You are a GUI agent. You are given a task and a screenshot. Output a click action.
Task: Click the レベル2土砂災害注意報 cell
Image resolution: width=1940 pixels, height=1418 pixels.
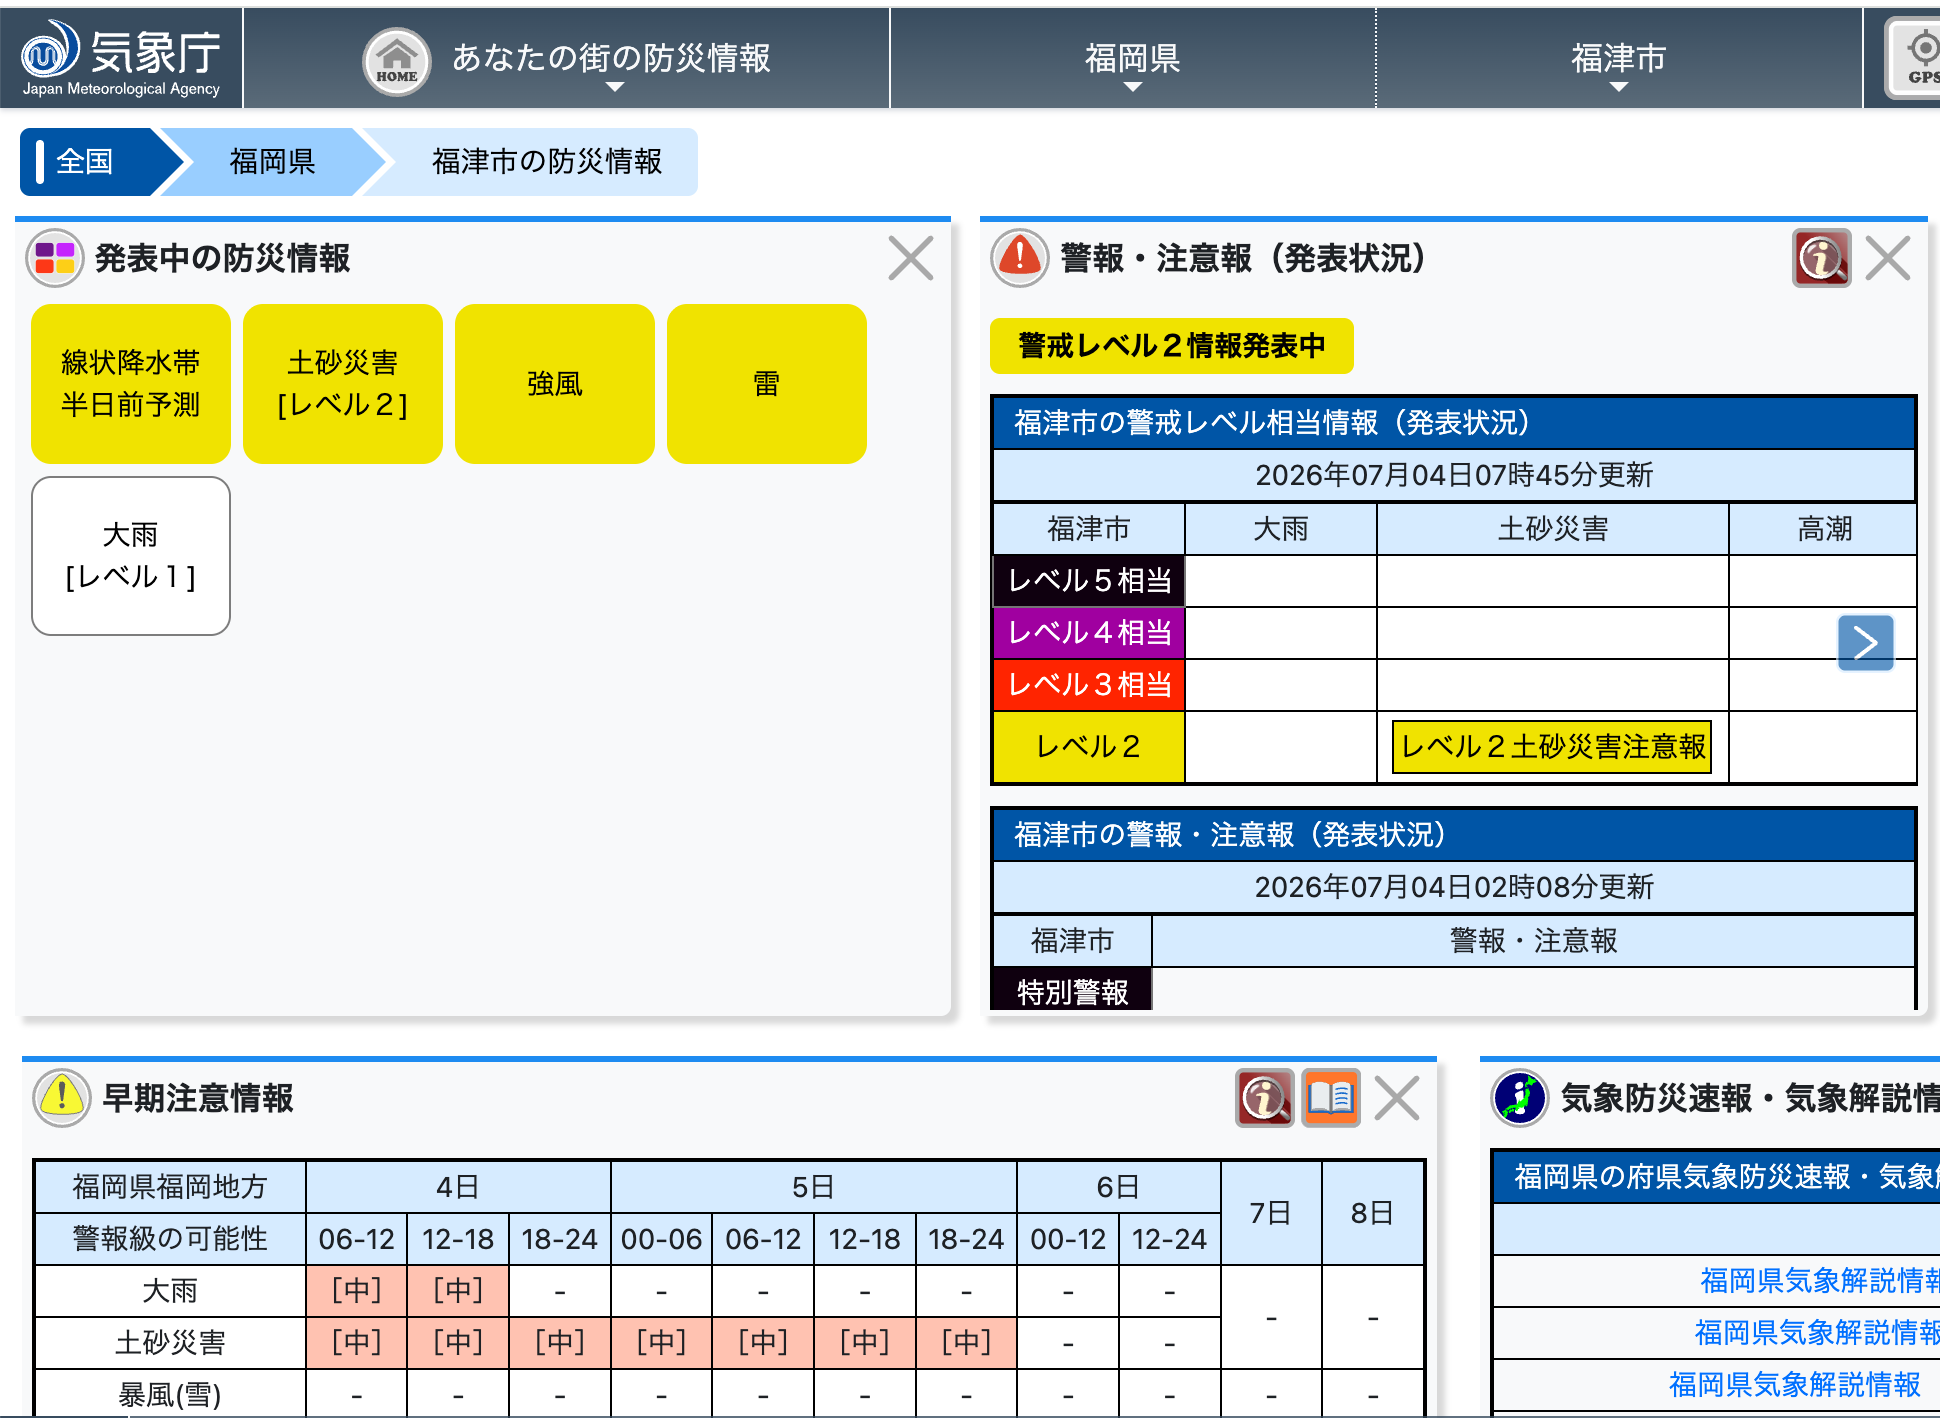coord(1552,747)
